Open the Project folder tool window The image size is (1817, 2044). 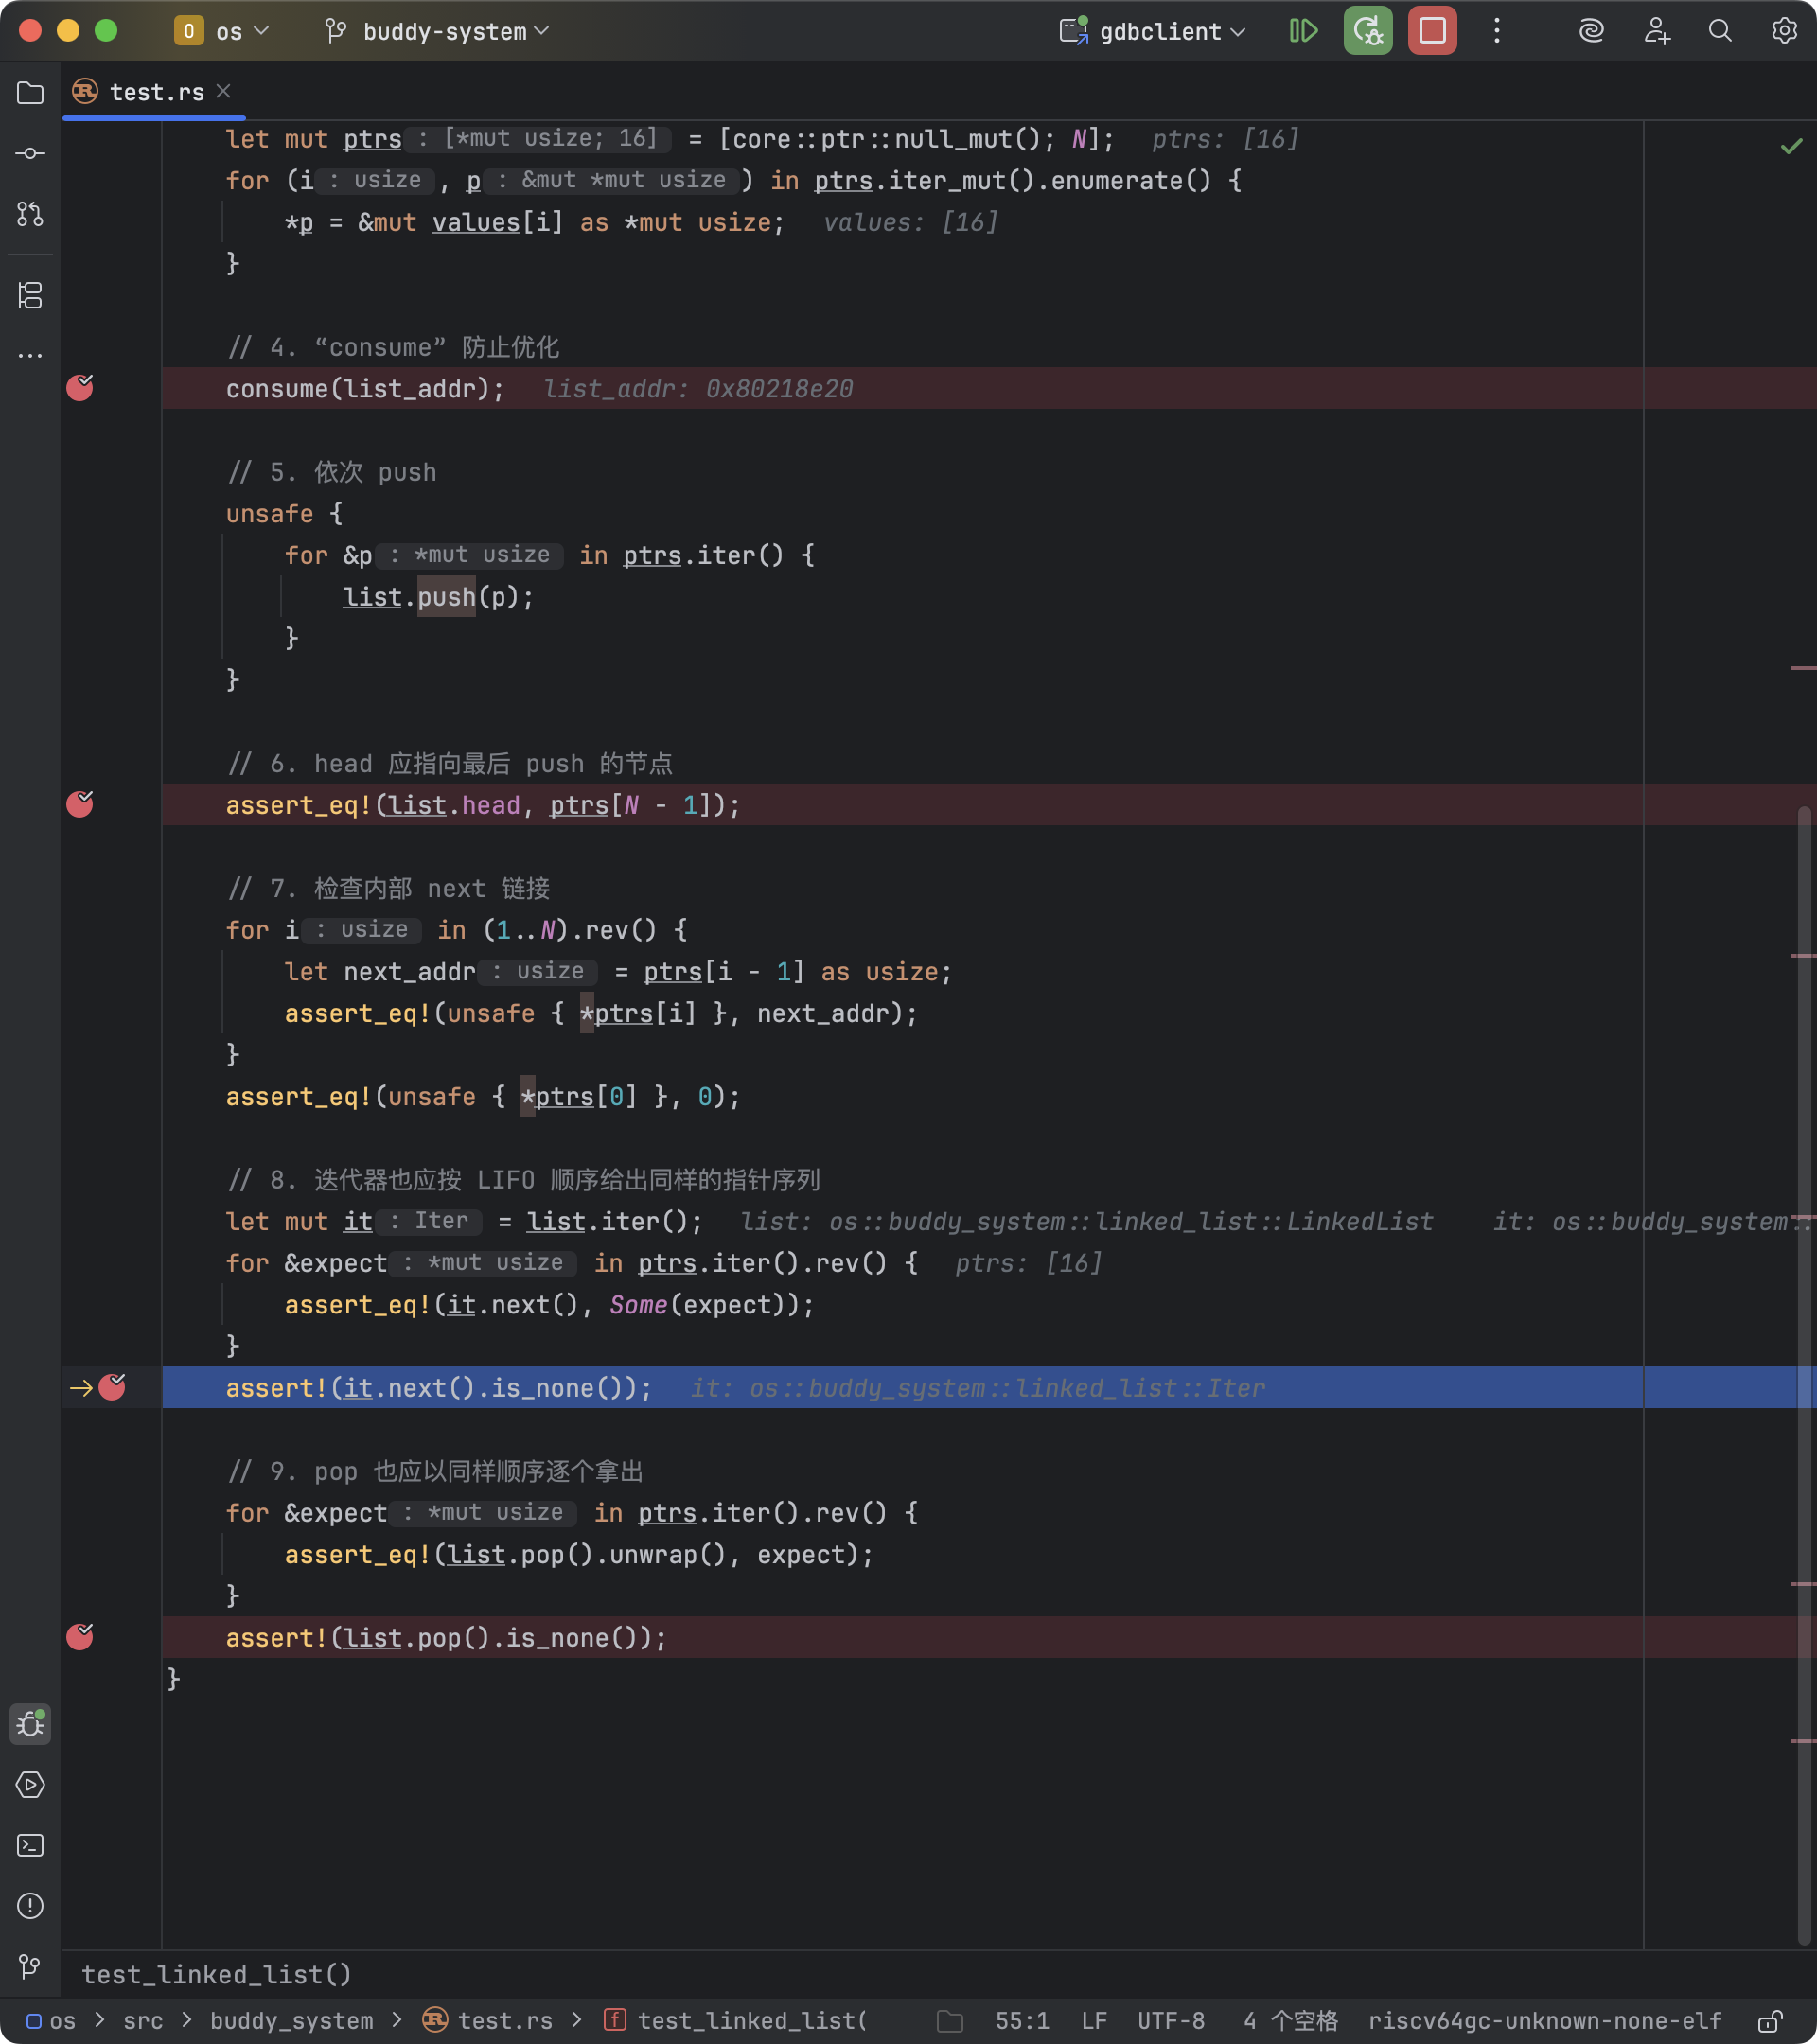30,93
